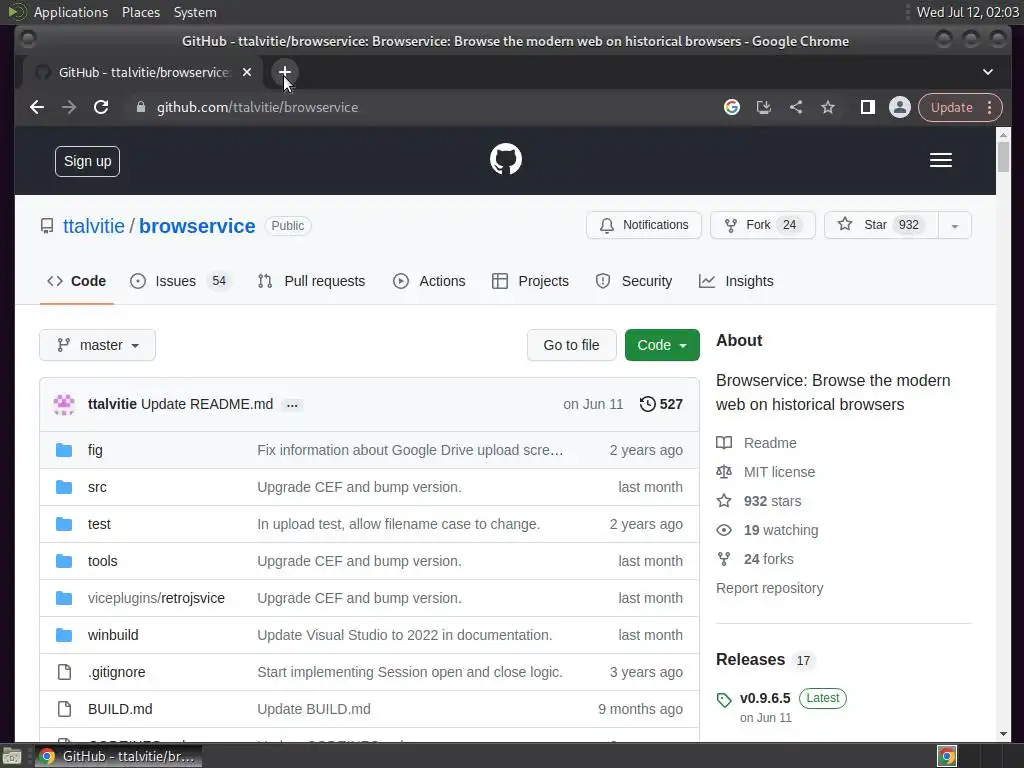This screenshot has width=1024, height=768.
Task: Open the Readme link in About
Action: [x=756, y=443]
